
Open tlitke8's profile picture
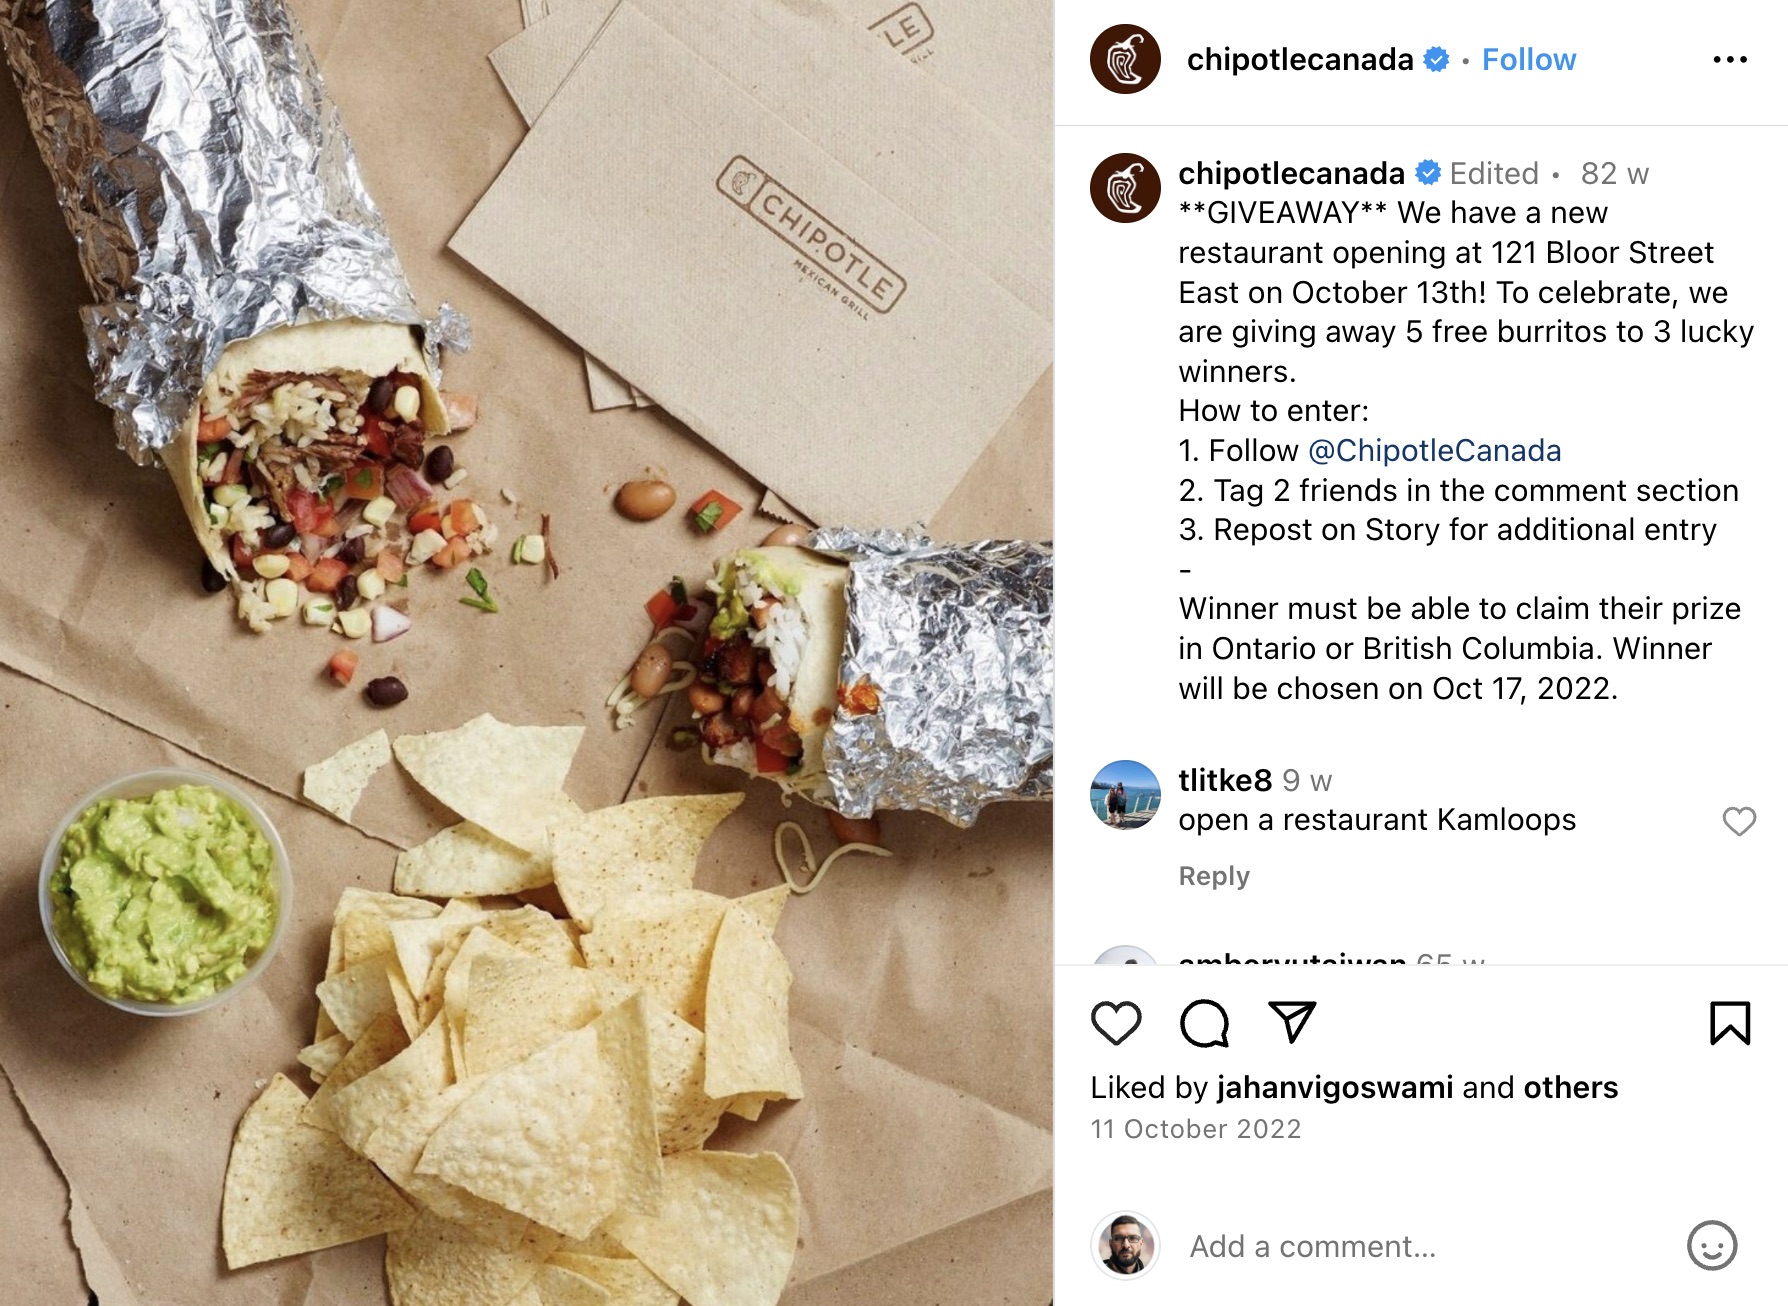point(1125,795)
